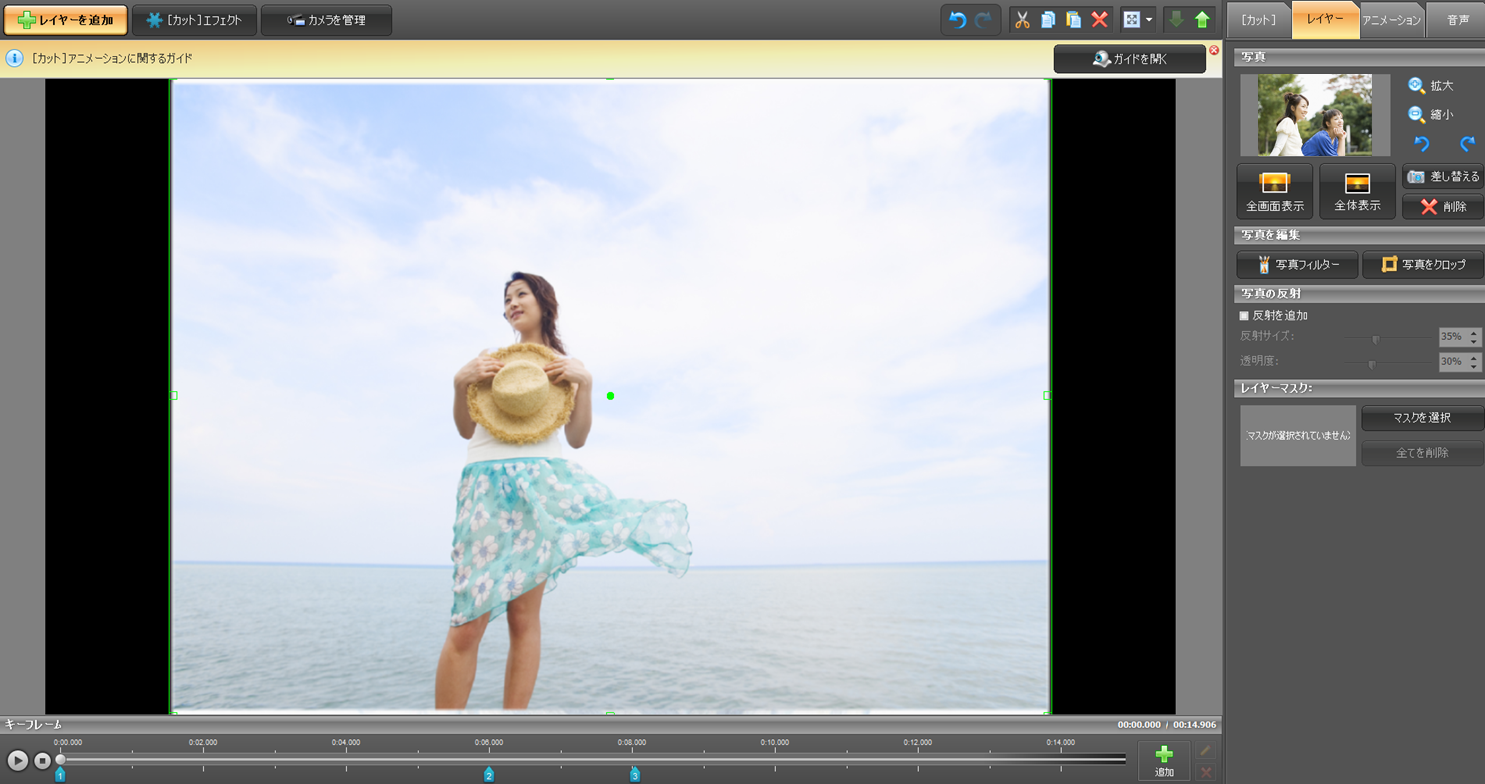
Task: Close the yellow guide notification bar
Action: (x=1214, y=50)
